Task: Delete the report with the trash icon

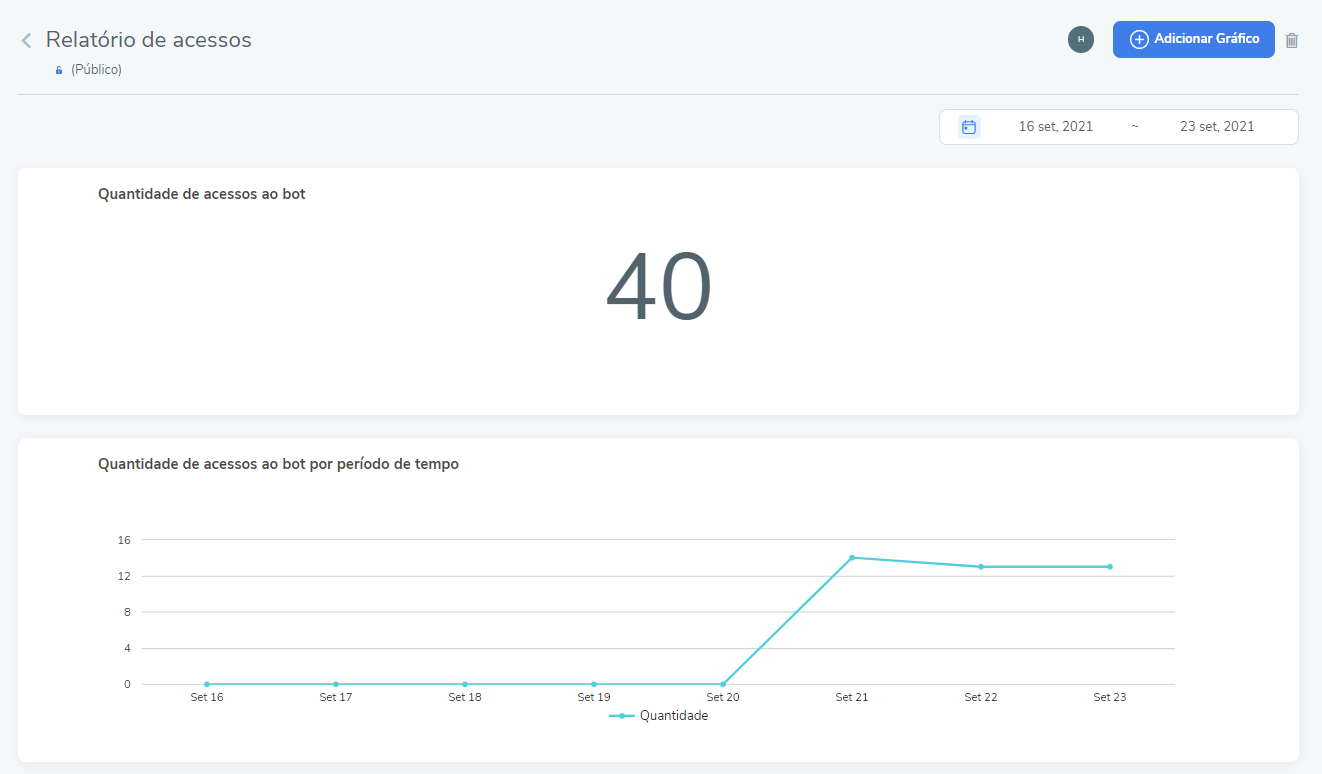Action: tap(1291, 40)
